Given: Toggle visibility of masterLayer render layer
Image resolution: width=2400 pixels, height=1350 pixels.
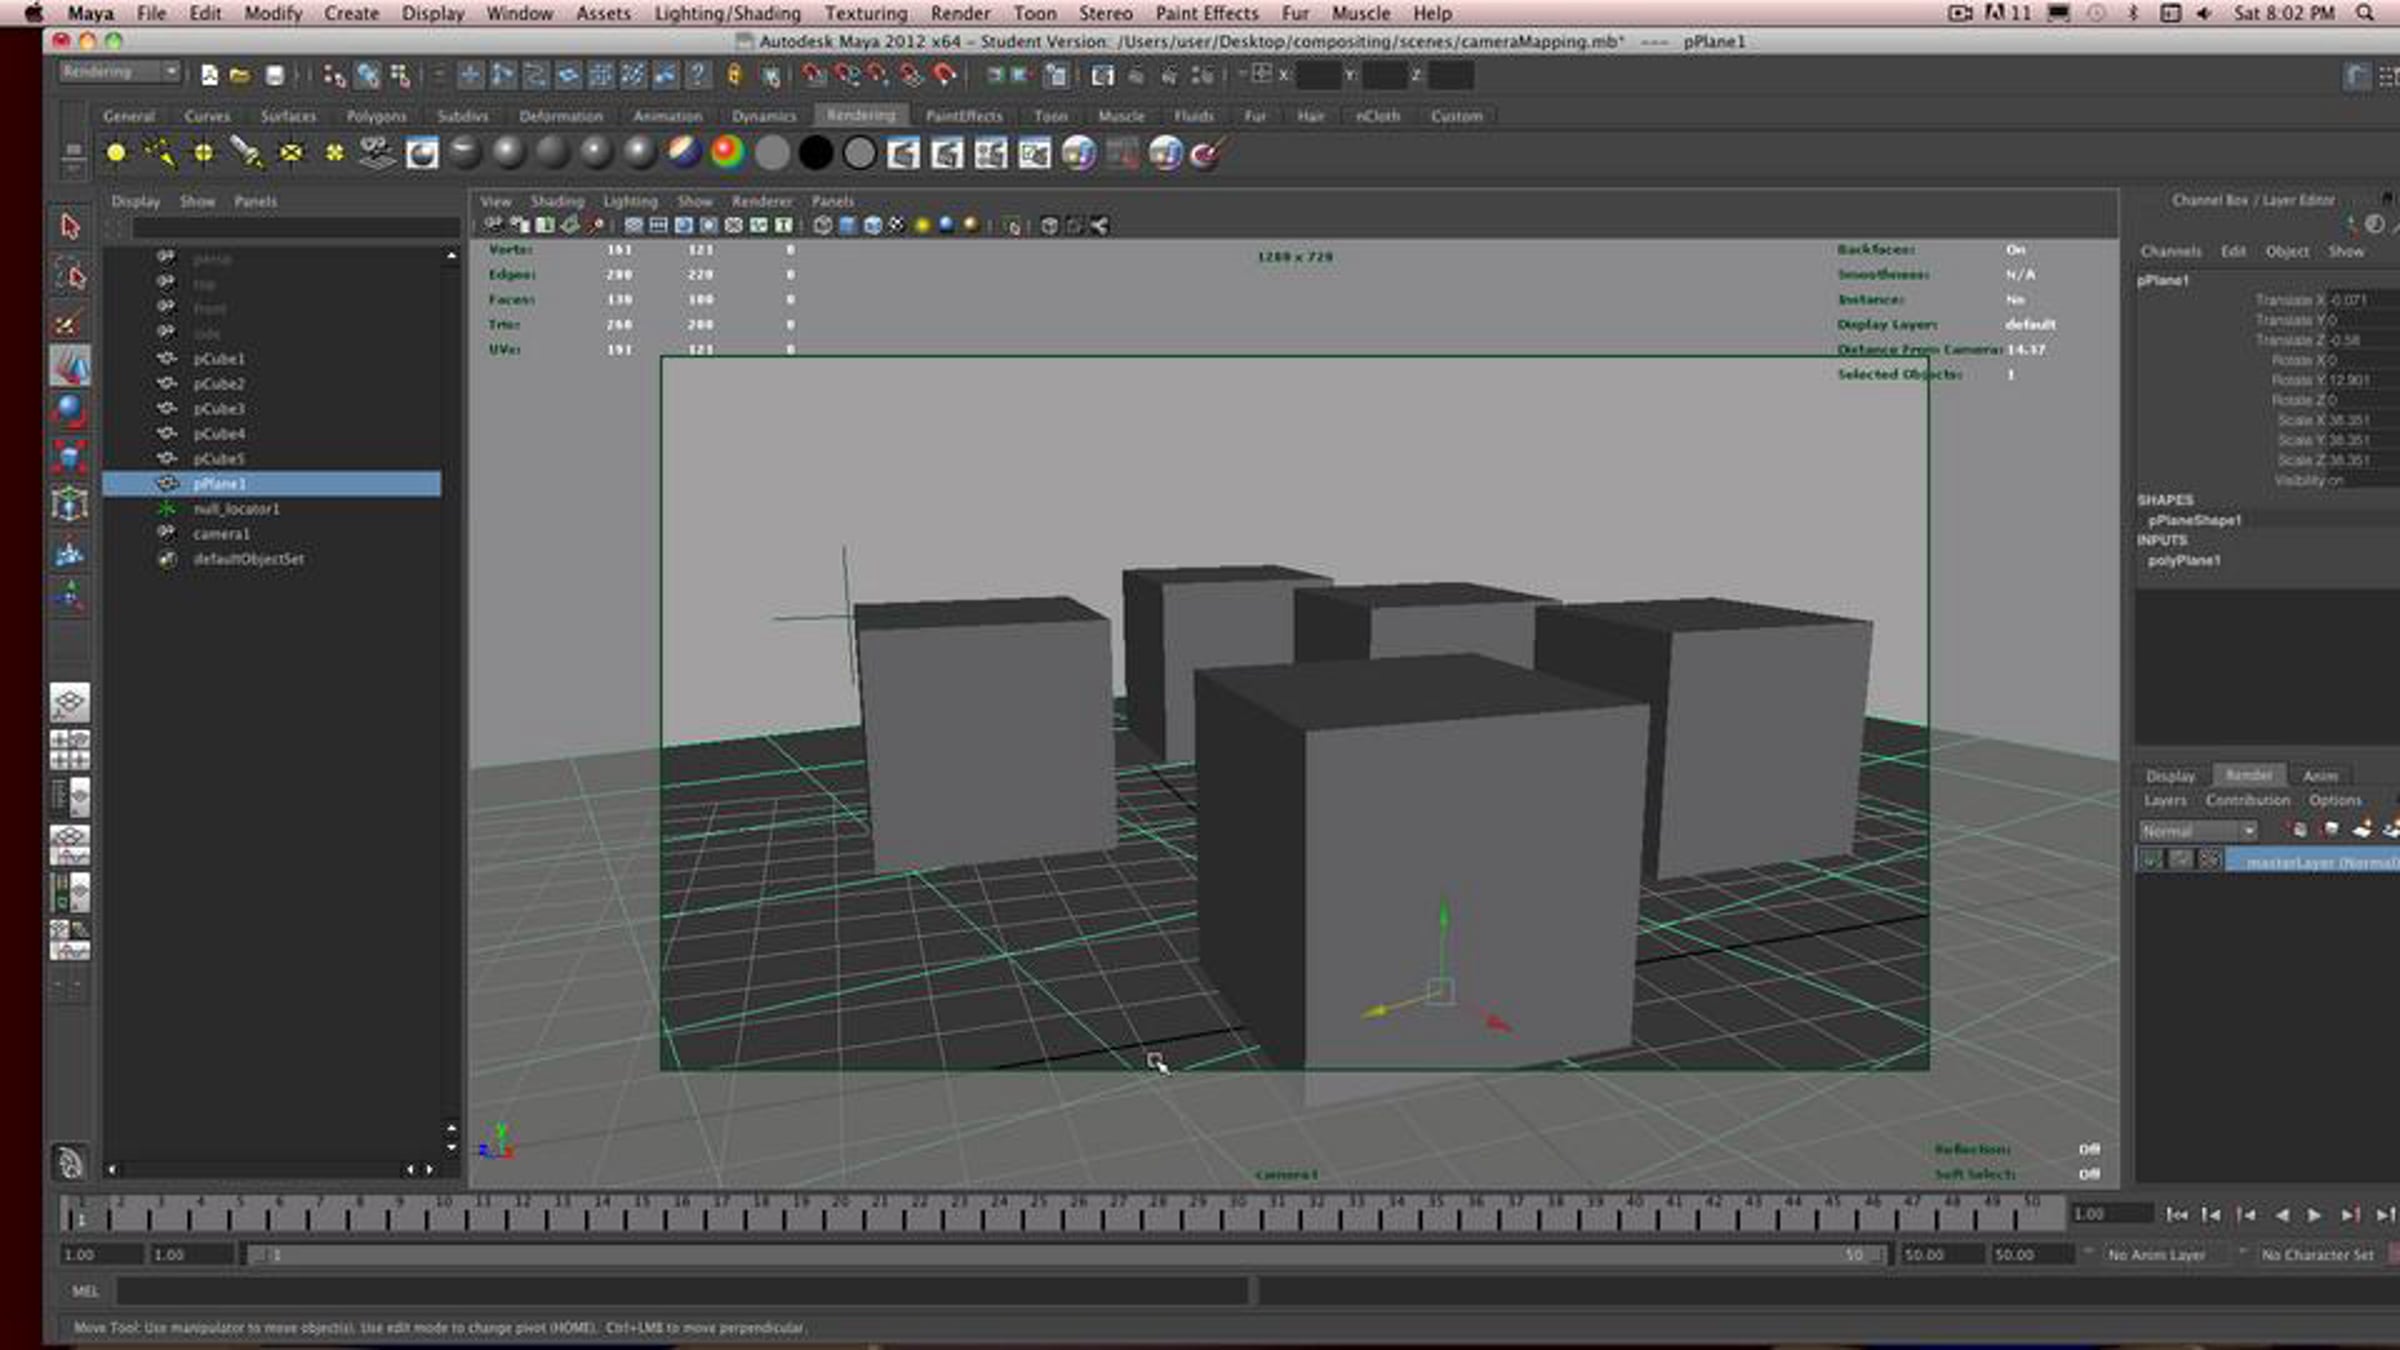Looking at the screenshot, I should coord(2150,859).
